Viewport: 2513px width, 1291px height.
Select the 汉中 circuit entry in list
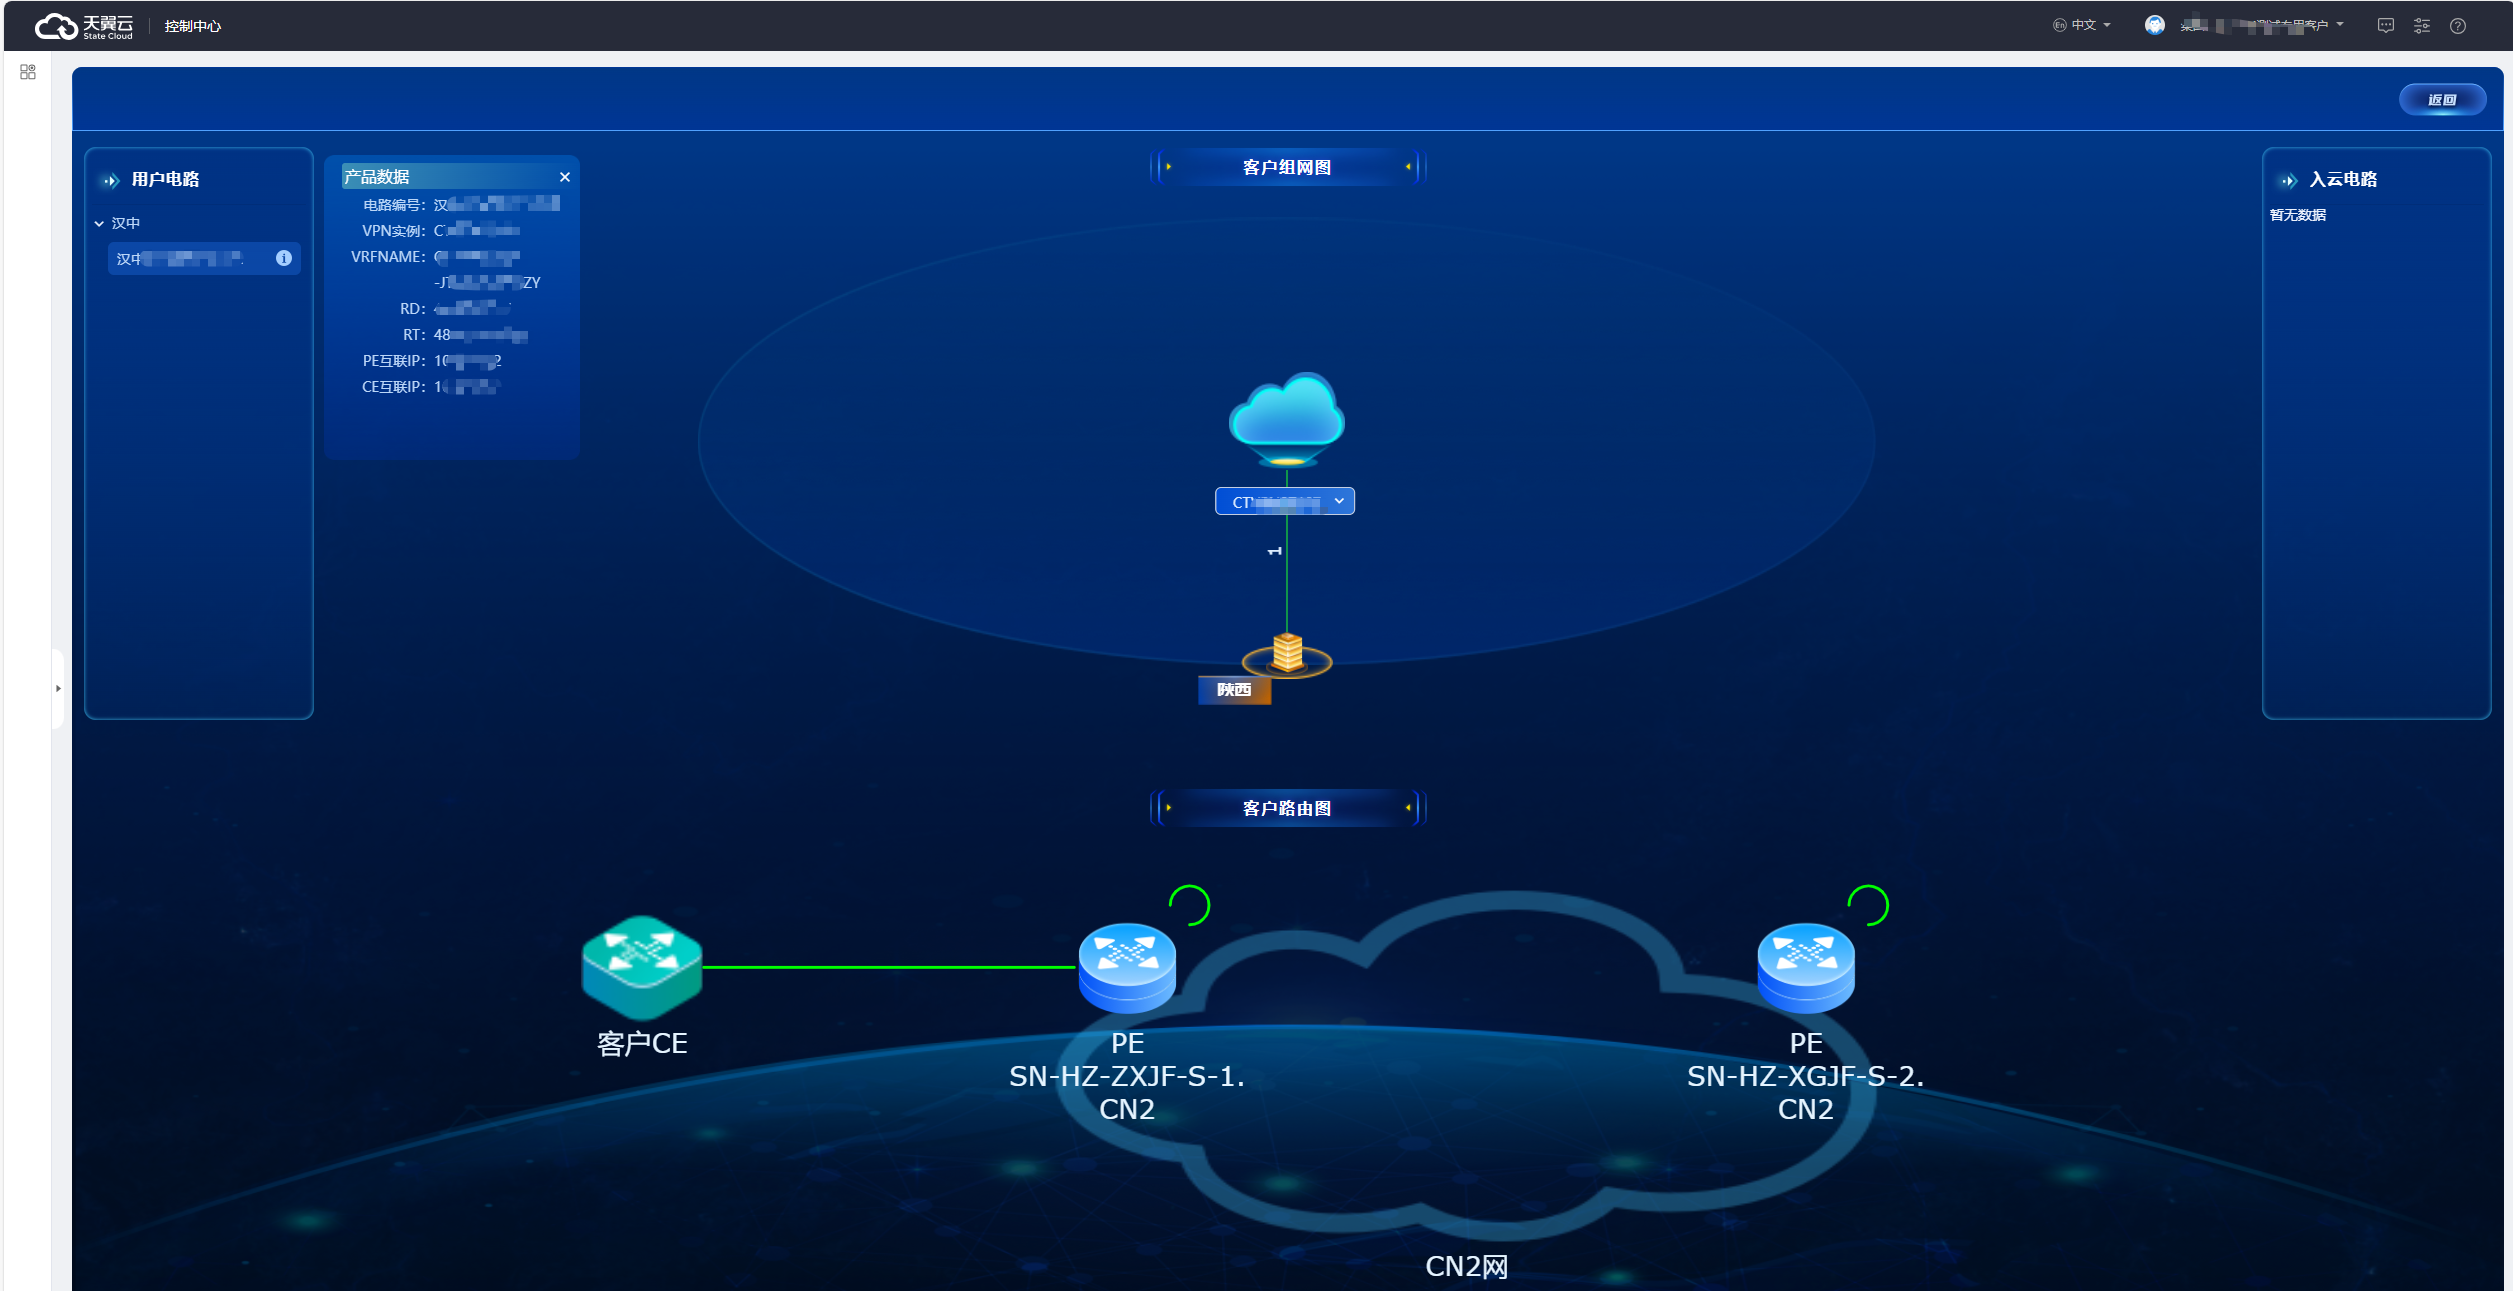(x=204, y=258)
